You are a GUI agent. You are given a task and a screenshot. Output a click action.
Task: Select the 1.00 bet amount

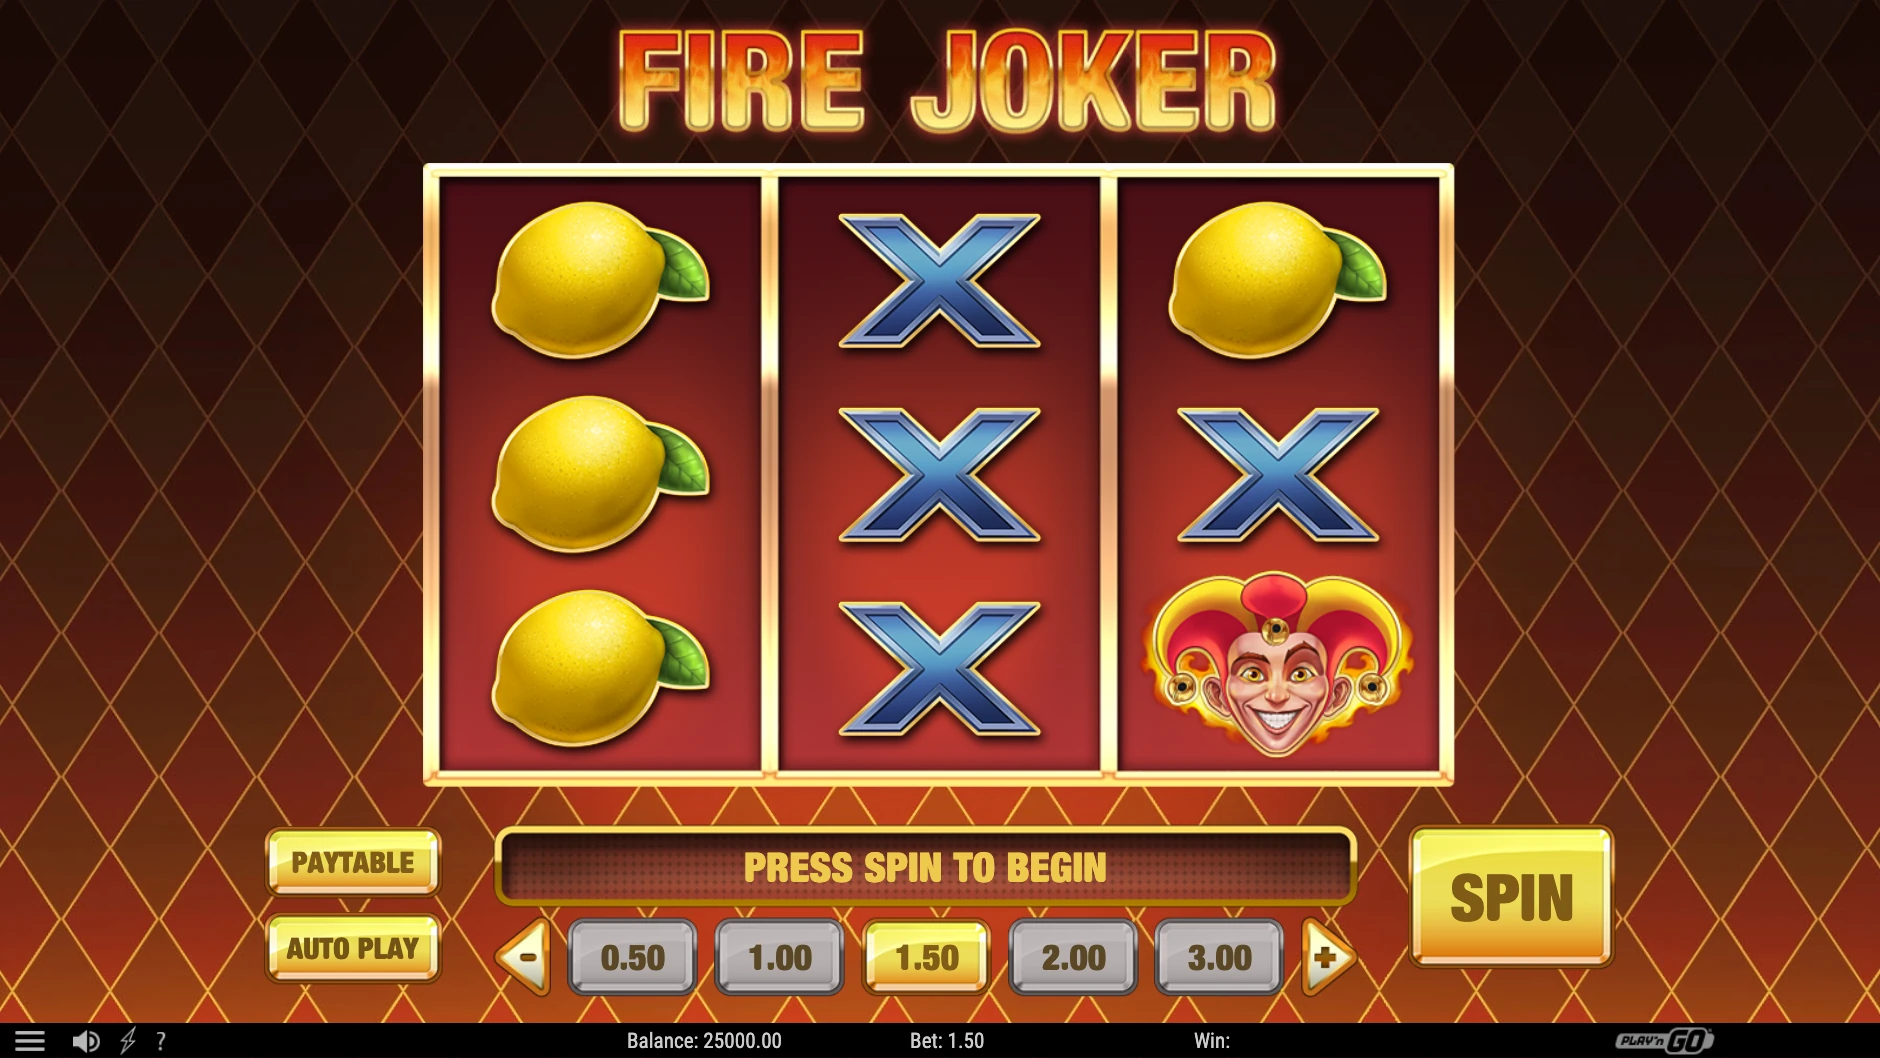pyautogui.click(x=780, y=957)
